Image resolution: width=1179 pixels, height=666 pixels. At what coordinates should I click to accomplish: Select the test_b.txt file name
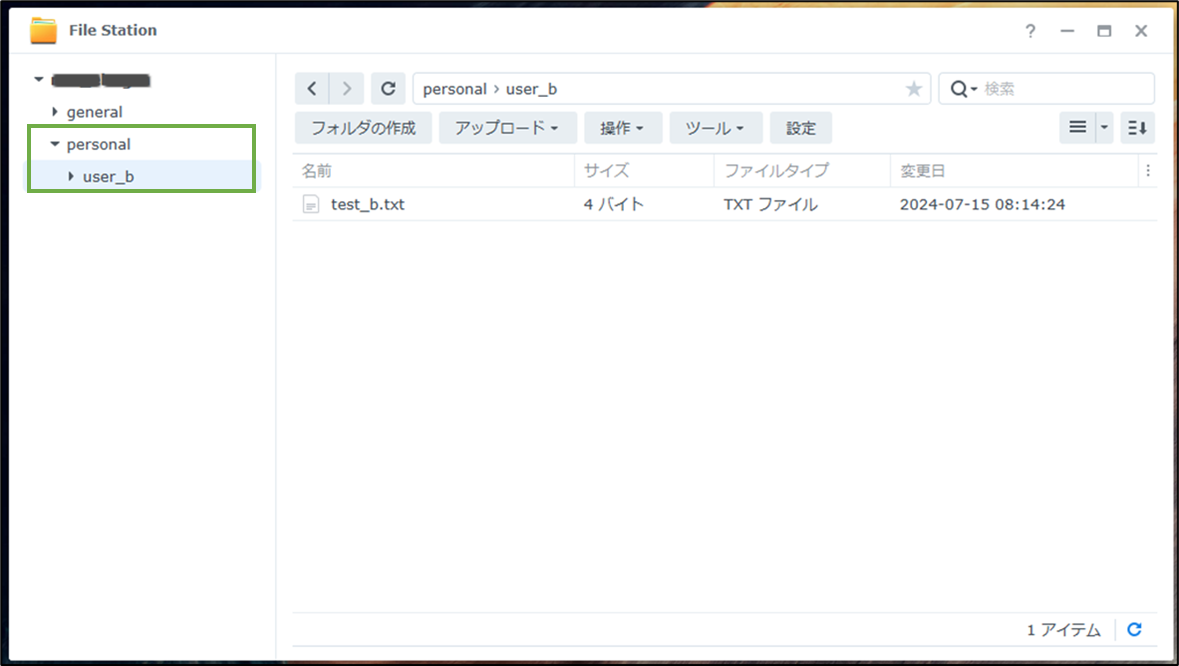[x=368, y=204]
